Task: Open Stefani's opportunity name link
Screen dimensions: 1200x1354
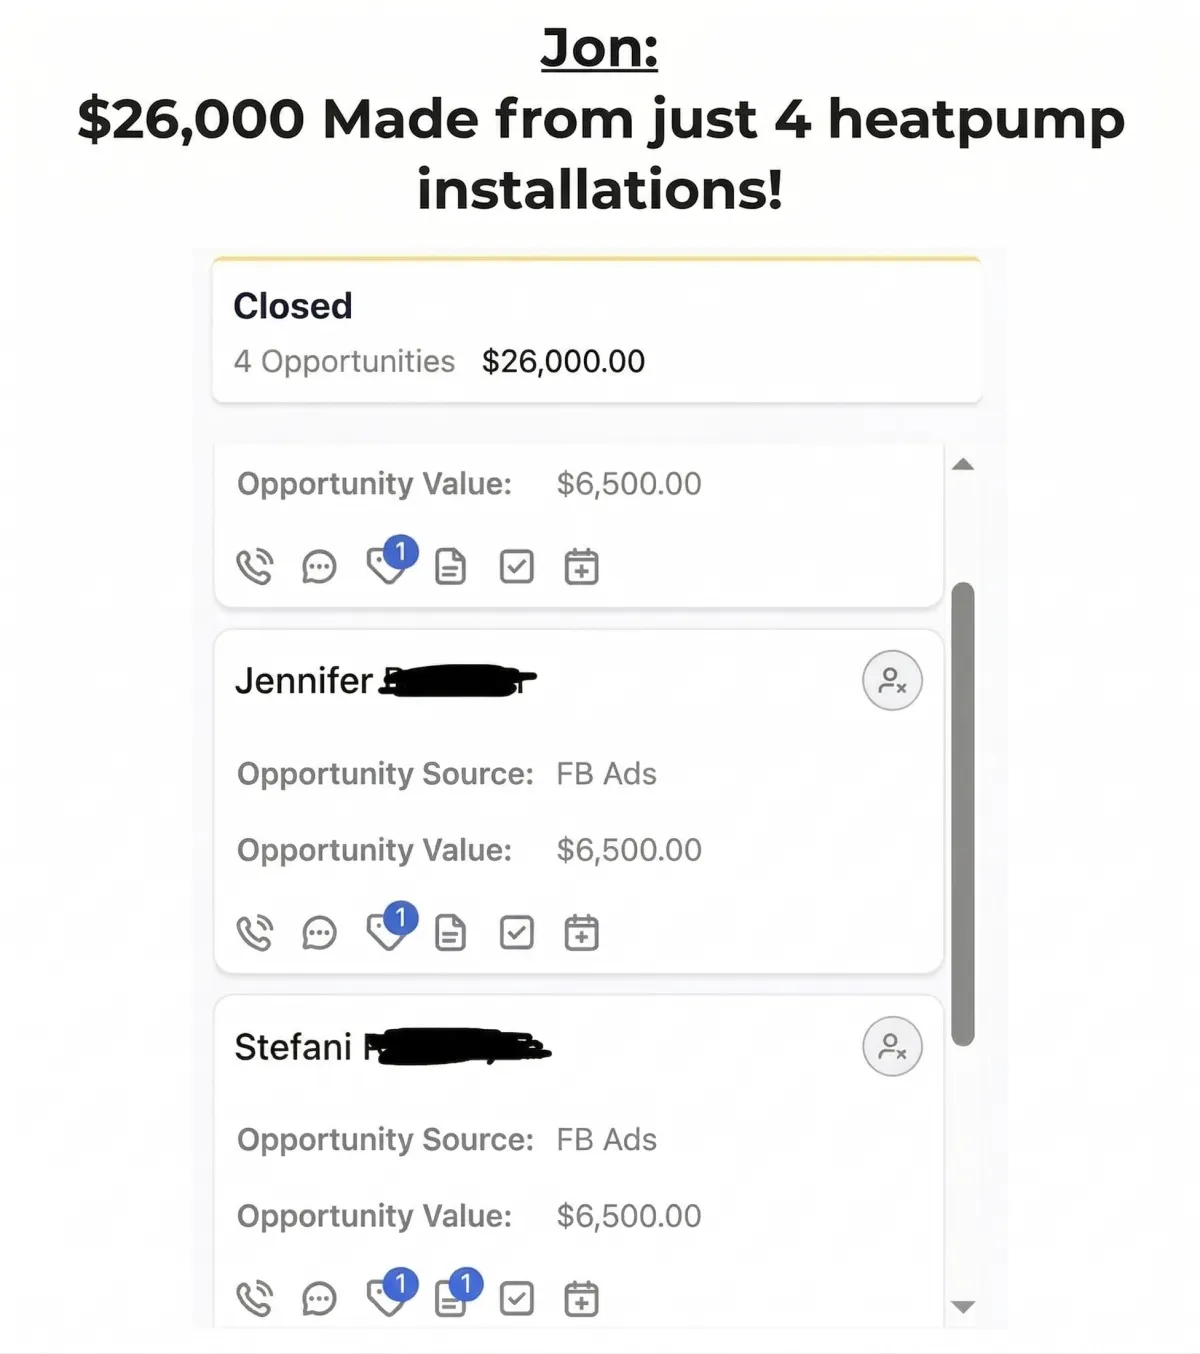Action: (x=393, y=1047)
